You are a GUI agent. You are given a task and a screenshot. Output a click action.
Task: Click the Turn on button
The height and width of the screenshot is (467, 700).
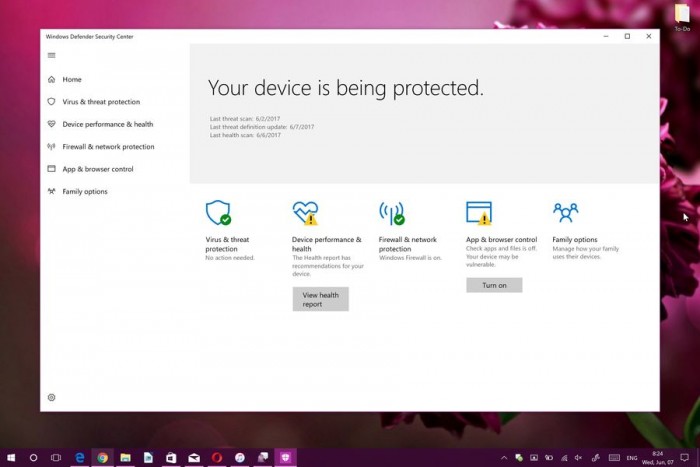[x=494, y=285]
